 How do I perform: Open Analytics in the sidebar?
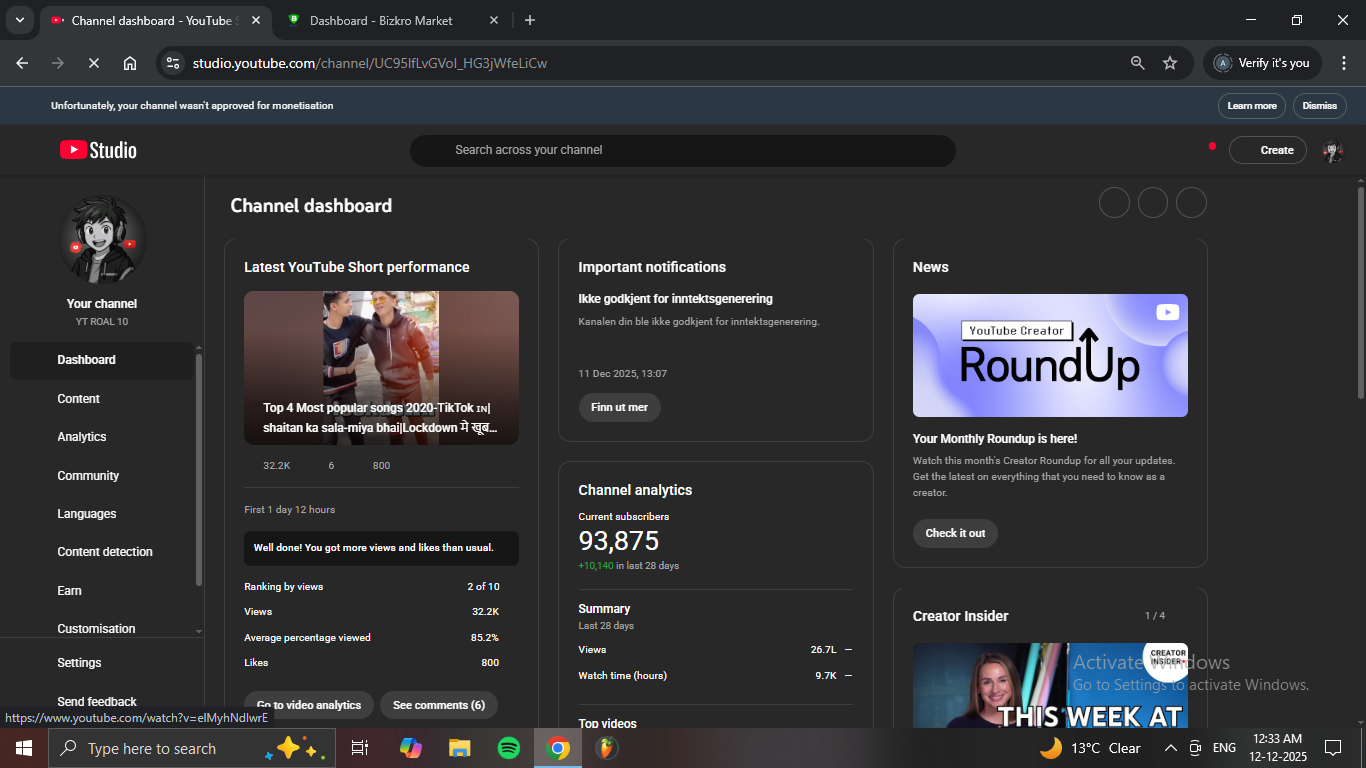(82, 437)
